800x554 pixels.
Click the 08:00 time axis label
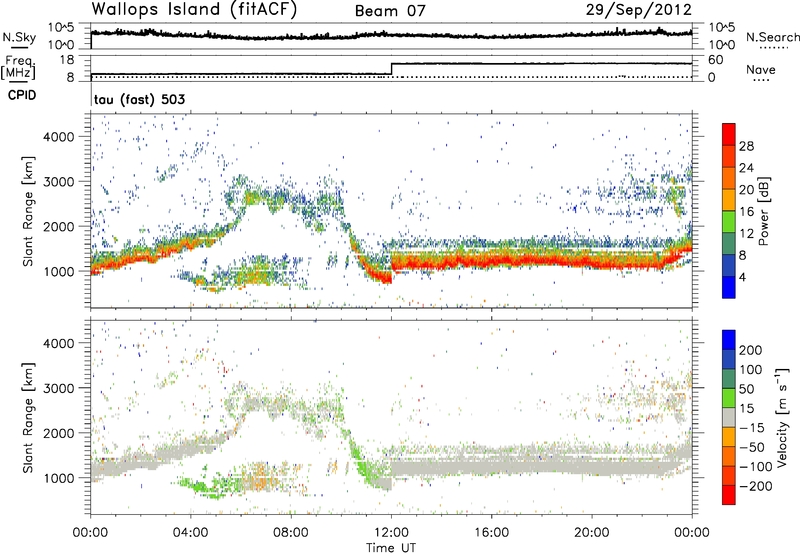[x=291, y=532]
